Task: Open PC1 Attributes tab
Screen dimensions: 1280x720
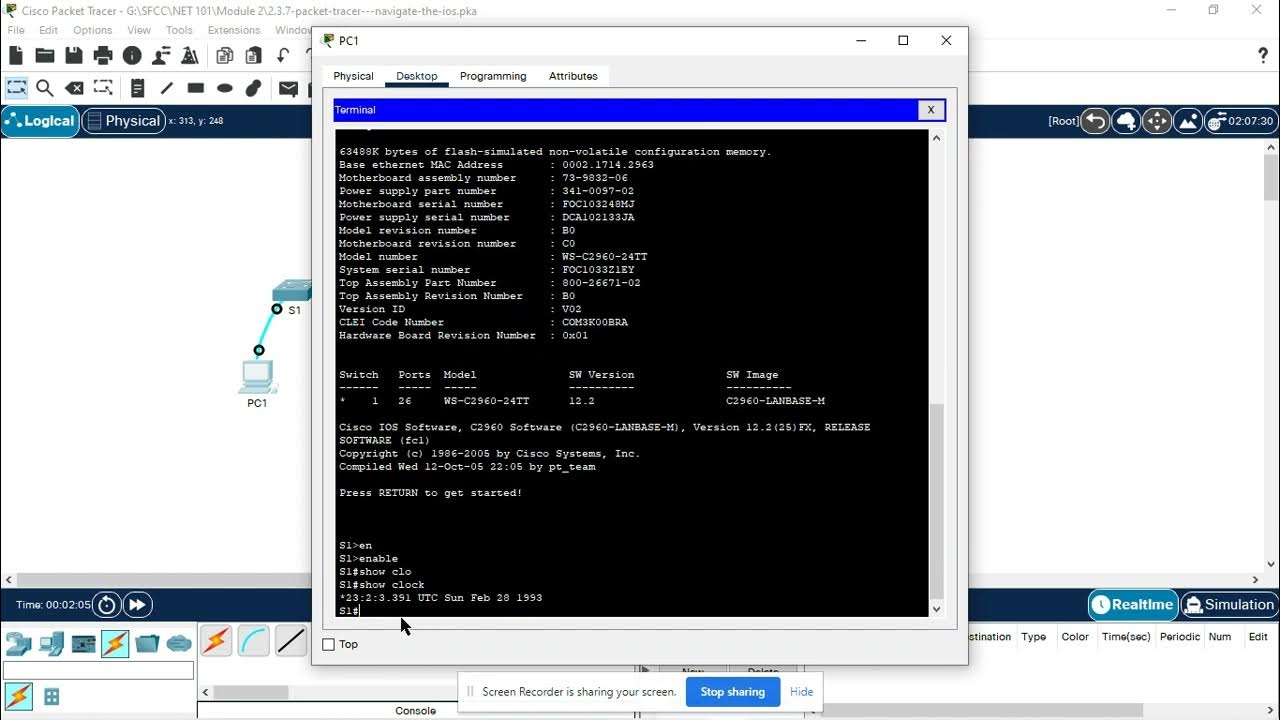Action: pos(573,76)
